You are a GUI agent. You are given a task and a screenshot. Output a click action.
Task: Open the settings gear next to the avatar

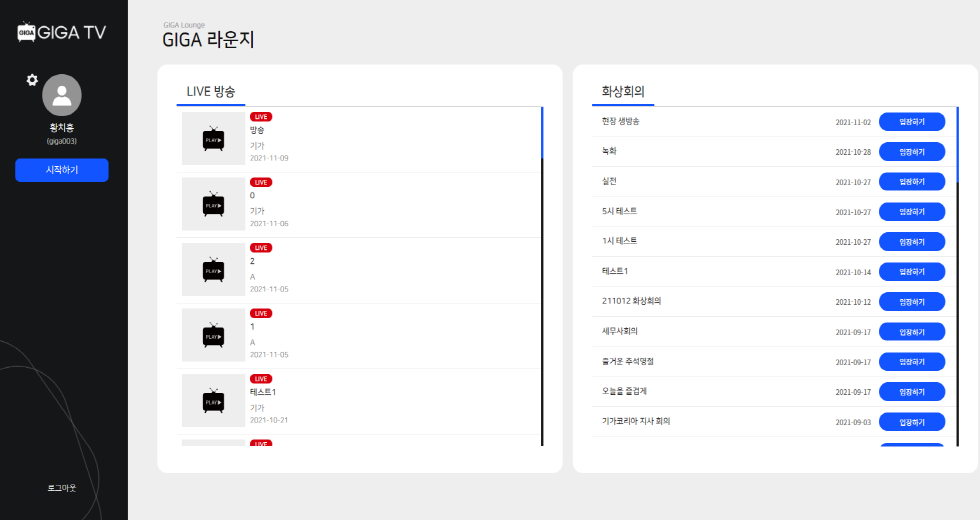click(32, 80)
